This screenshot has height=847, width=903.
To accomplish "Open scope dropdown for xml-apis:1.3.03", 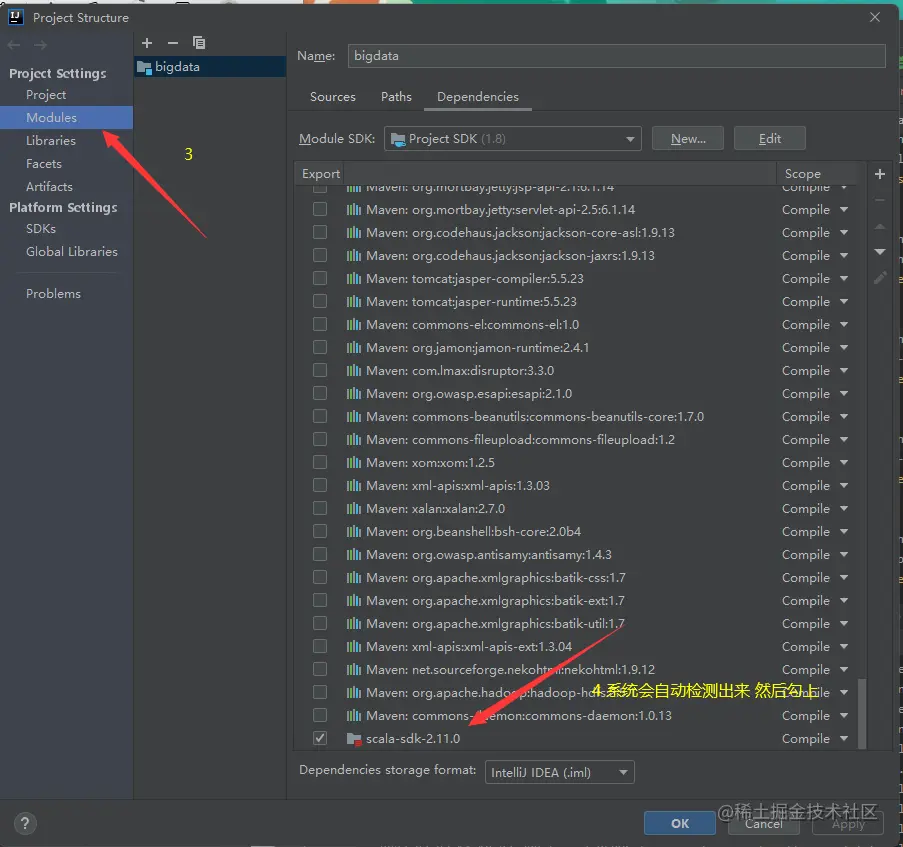I will (844, 486).
